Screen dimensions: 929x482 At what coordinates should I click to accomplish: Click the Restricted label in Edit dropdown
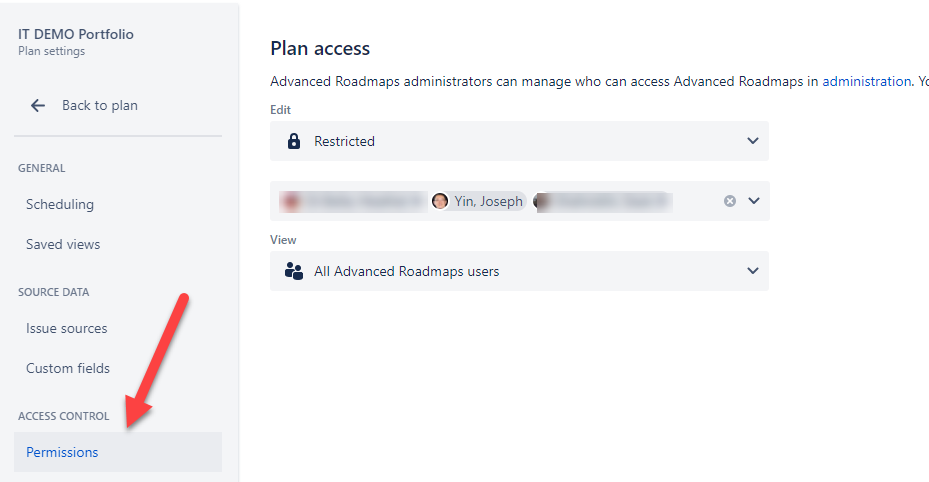[344, 141]
